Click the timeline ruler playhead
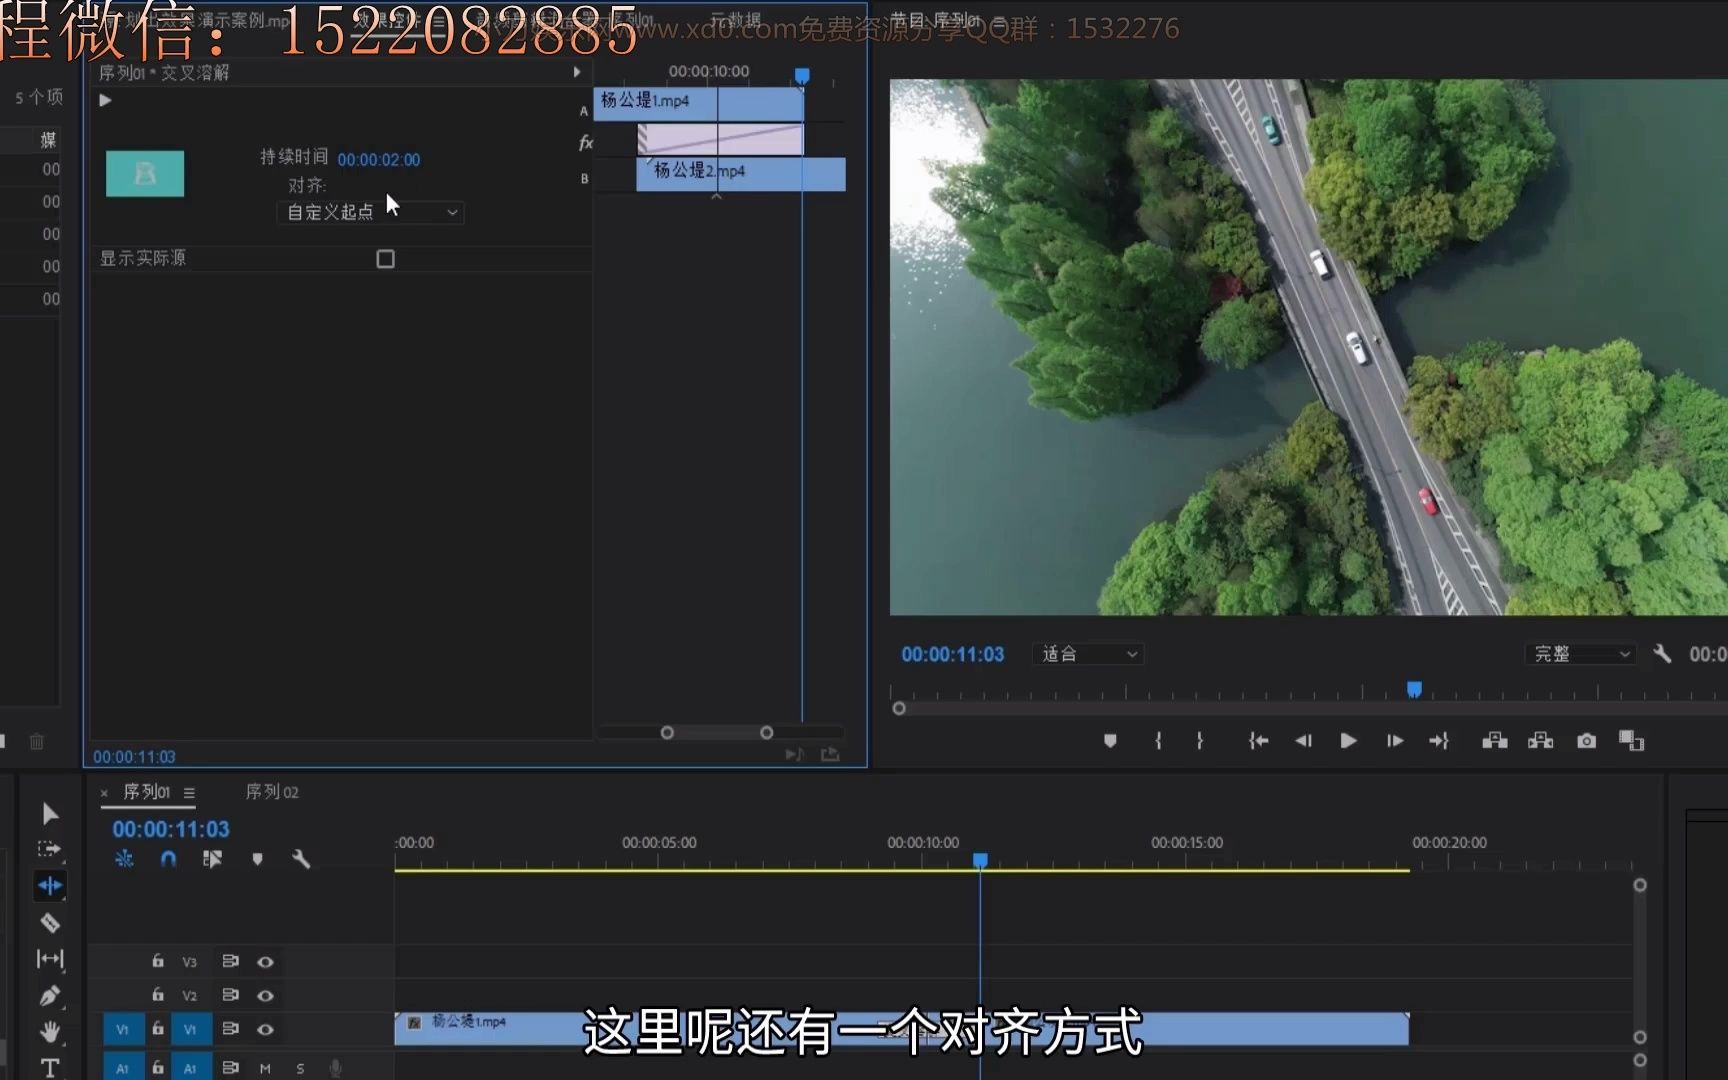The width and height of the screenshot is (1728, 1080). pyautogui.click(x=980, y=860)
